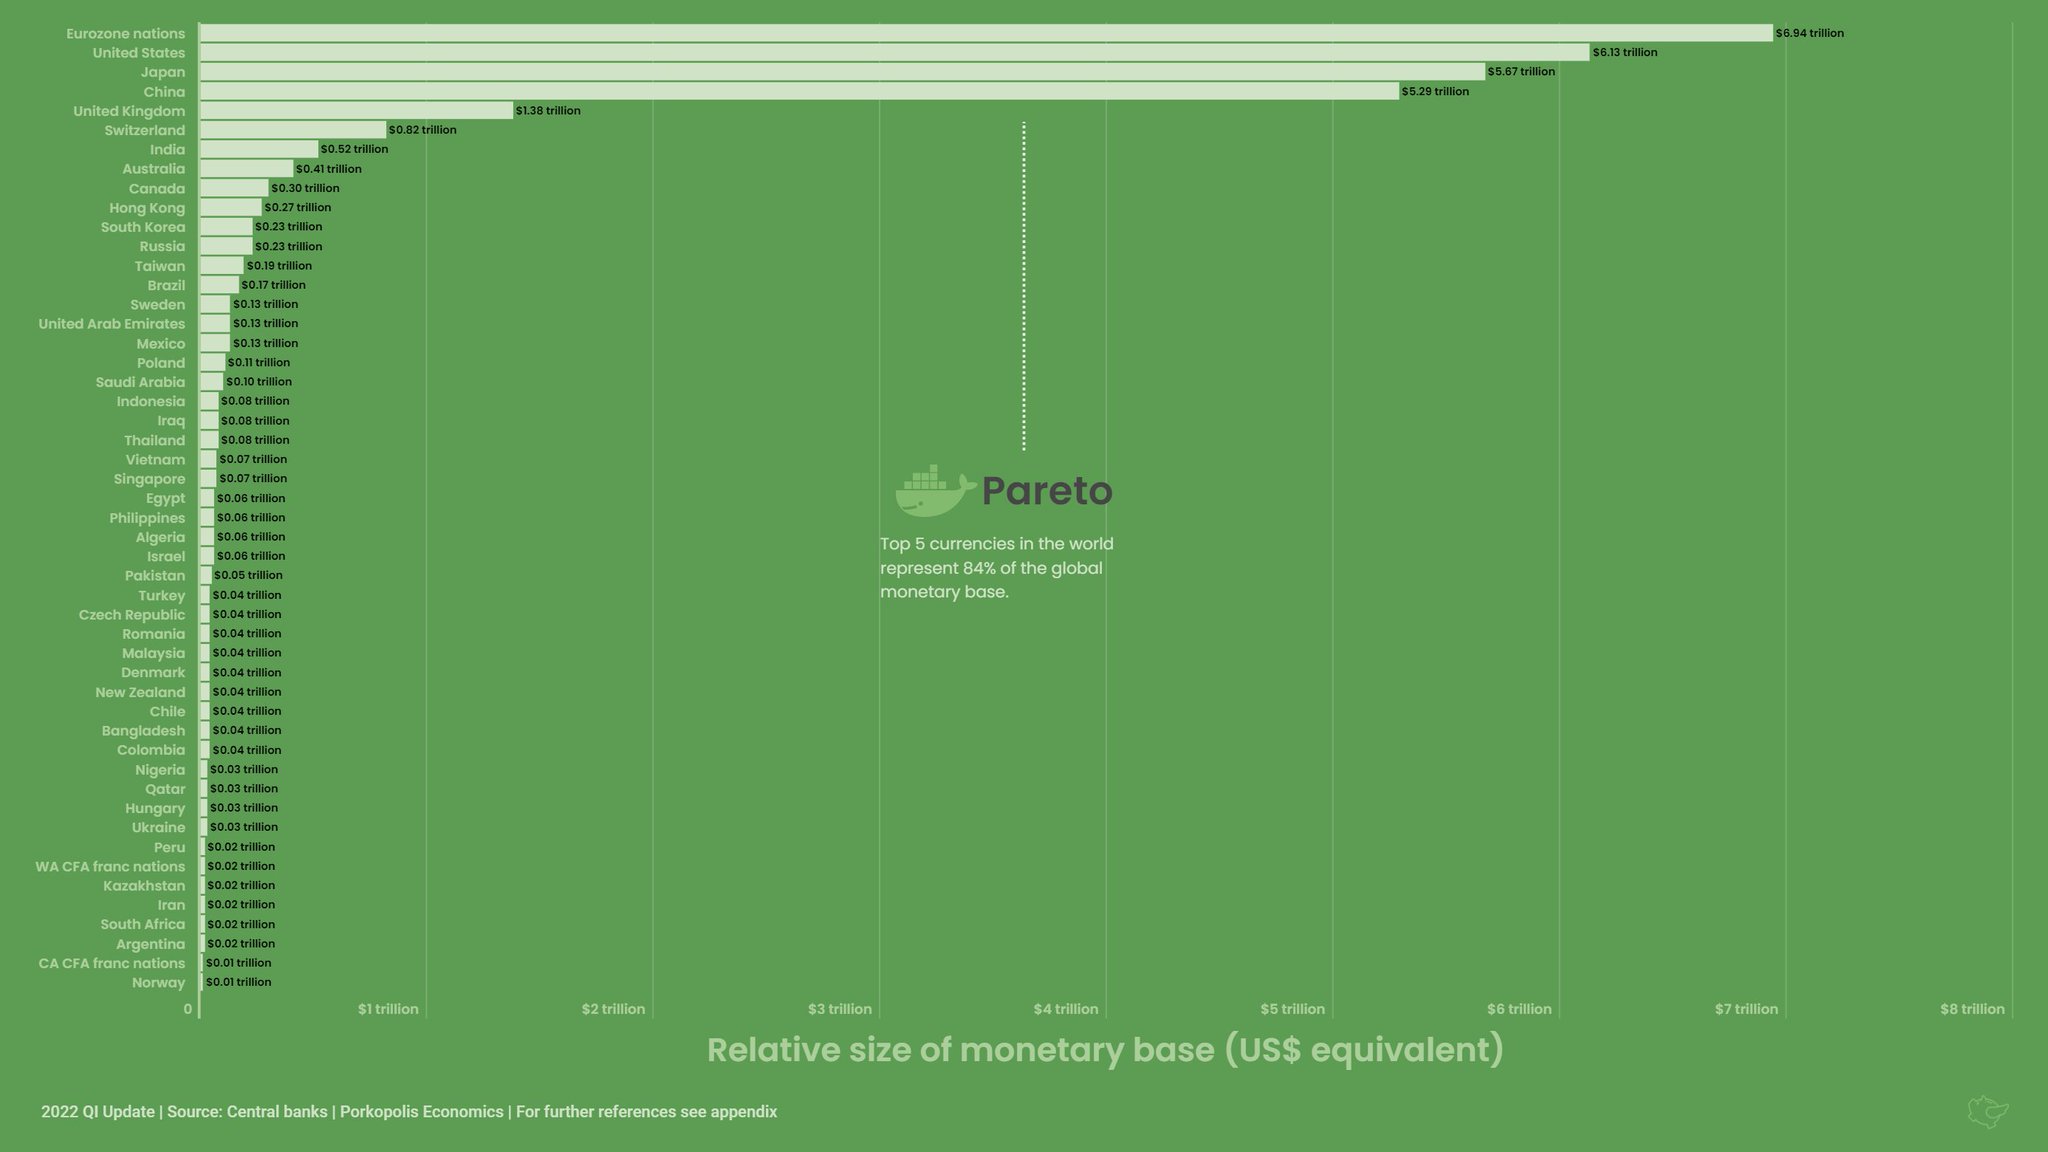Click the "Saudi Arabia" country label
Viewport: 2048px width, 1152px height.
point(140,382)
